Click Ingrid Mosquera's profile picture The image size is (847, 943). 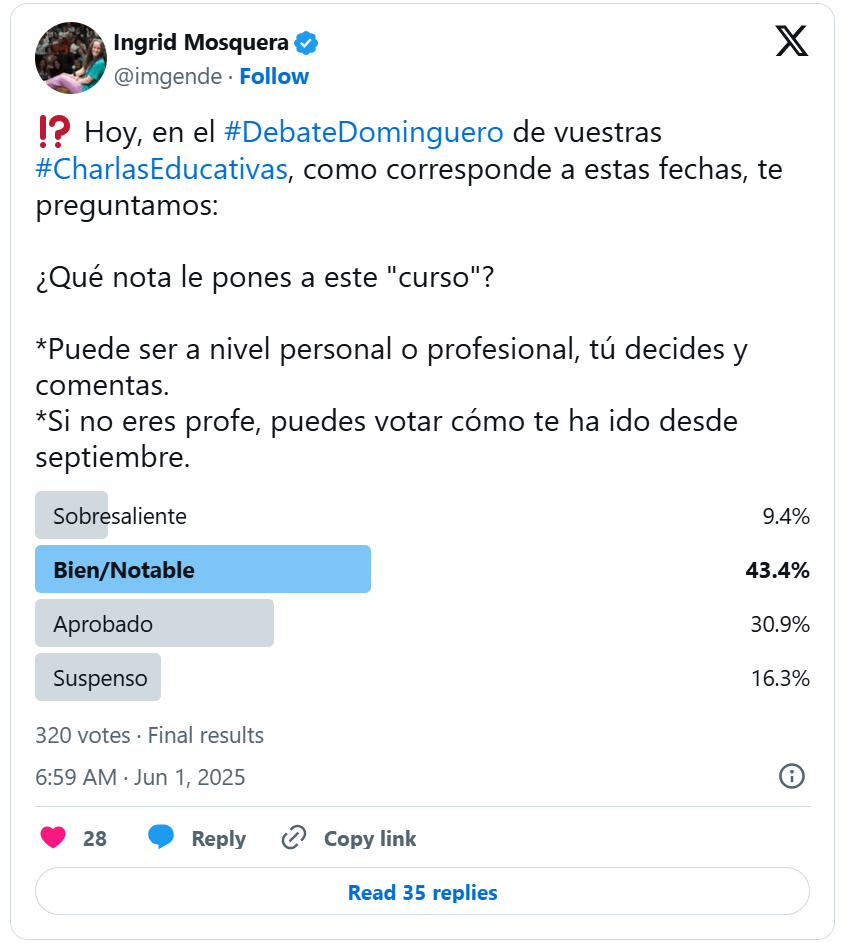(70, 58)
